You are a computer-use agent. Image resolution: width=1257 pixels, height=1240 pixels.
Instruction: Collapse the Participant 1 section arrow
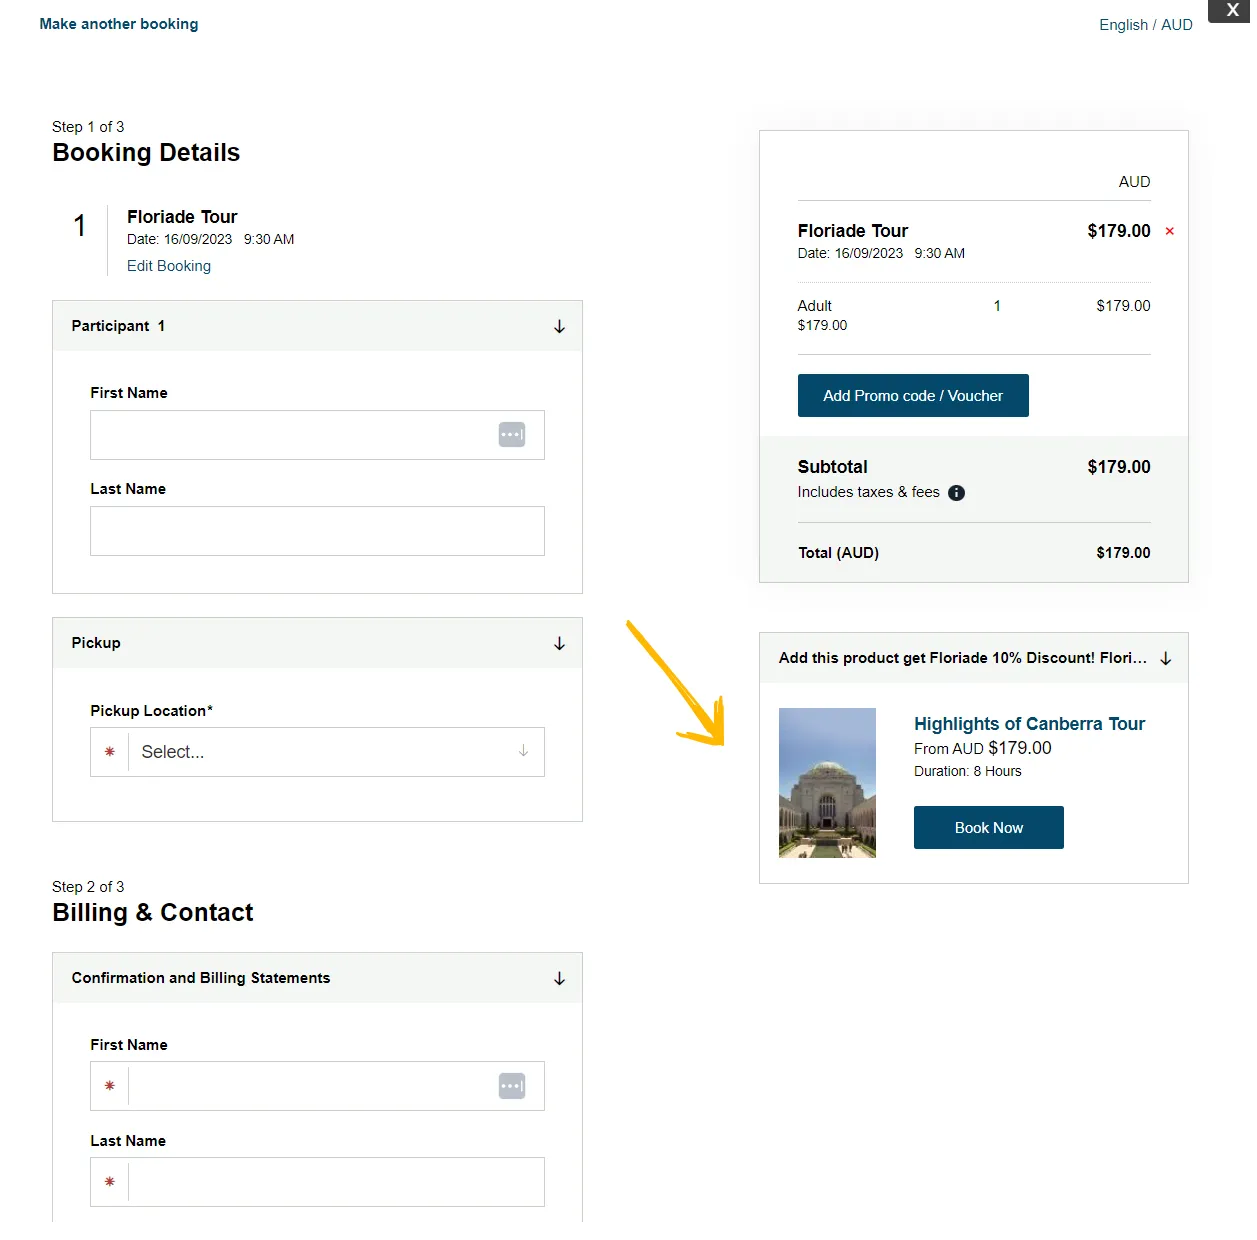(x=559, y=327)
